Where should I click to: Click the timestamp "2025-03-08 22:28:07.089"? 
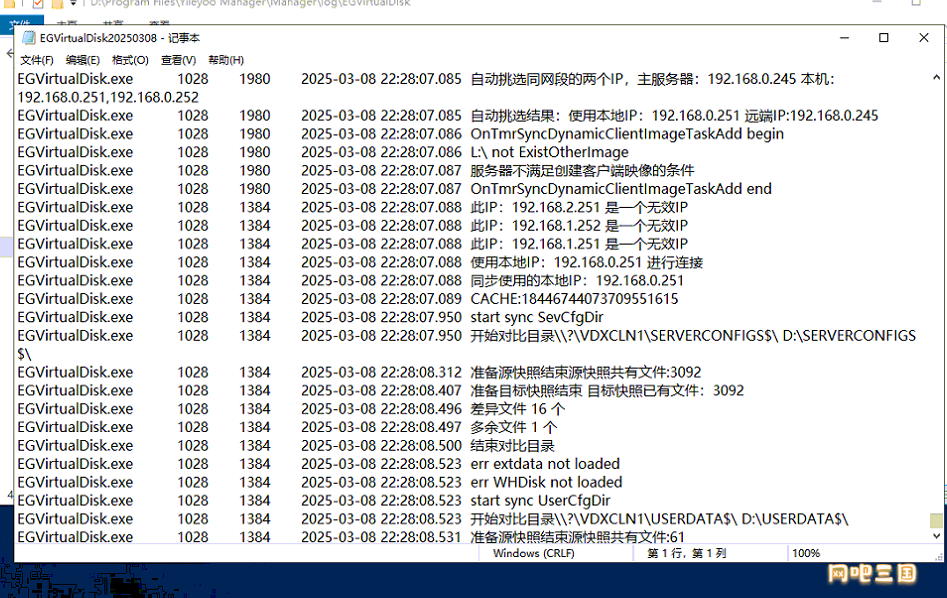[381, 299]
